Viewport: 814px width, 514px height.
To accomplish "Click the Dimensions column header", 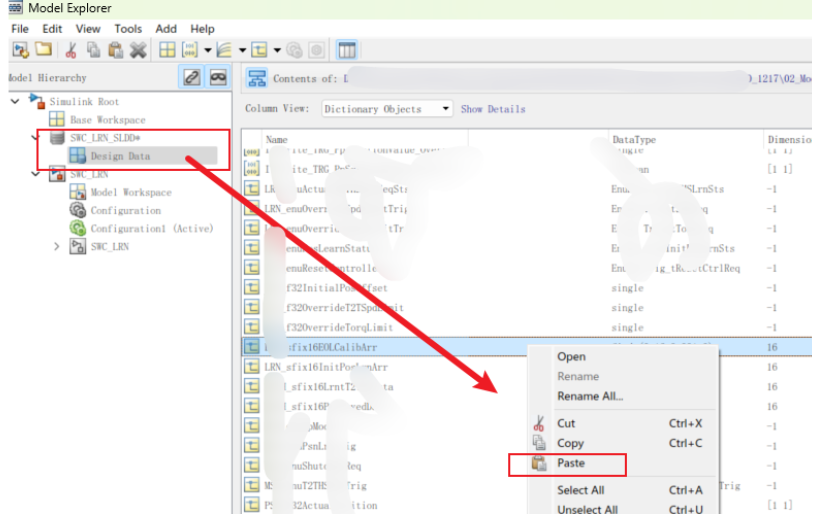I will (x=789, y=140).
